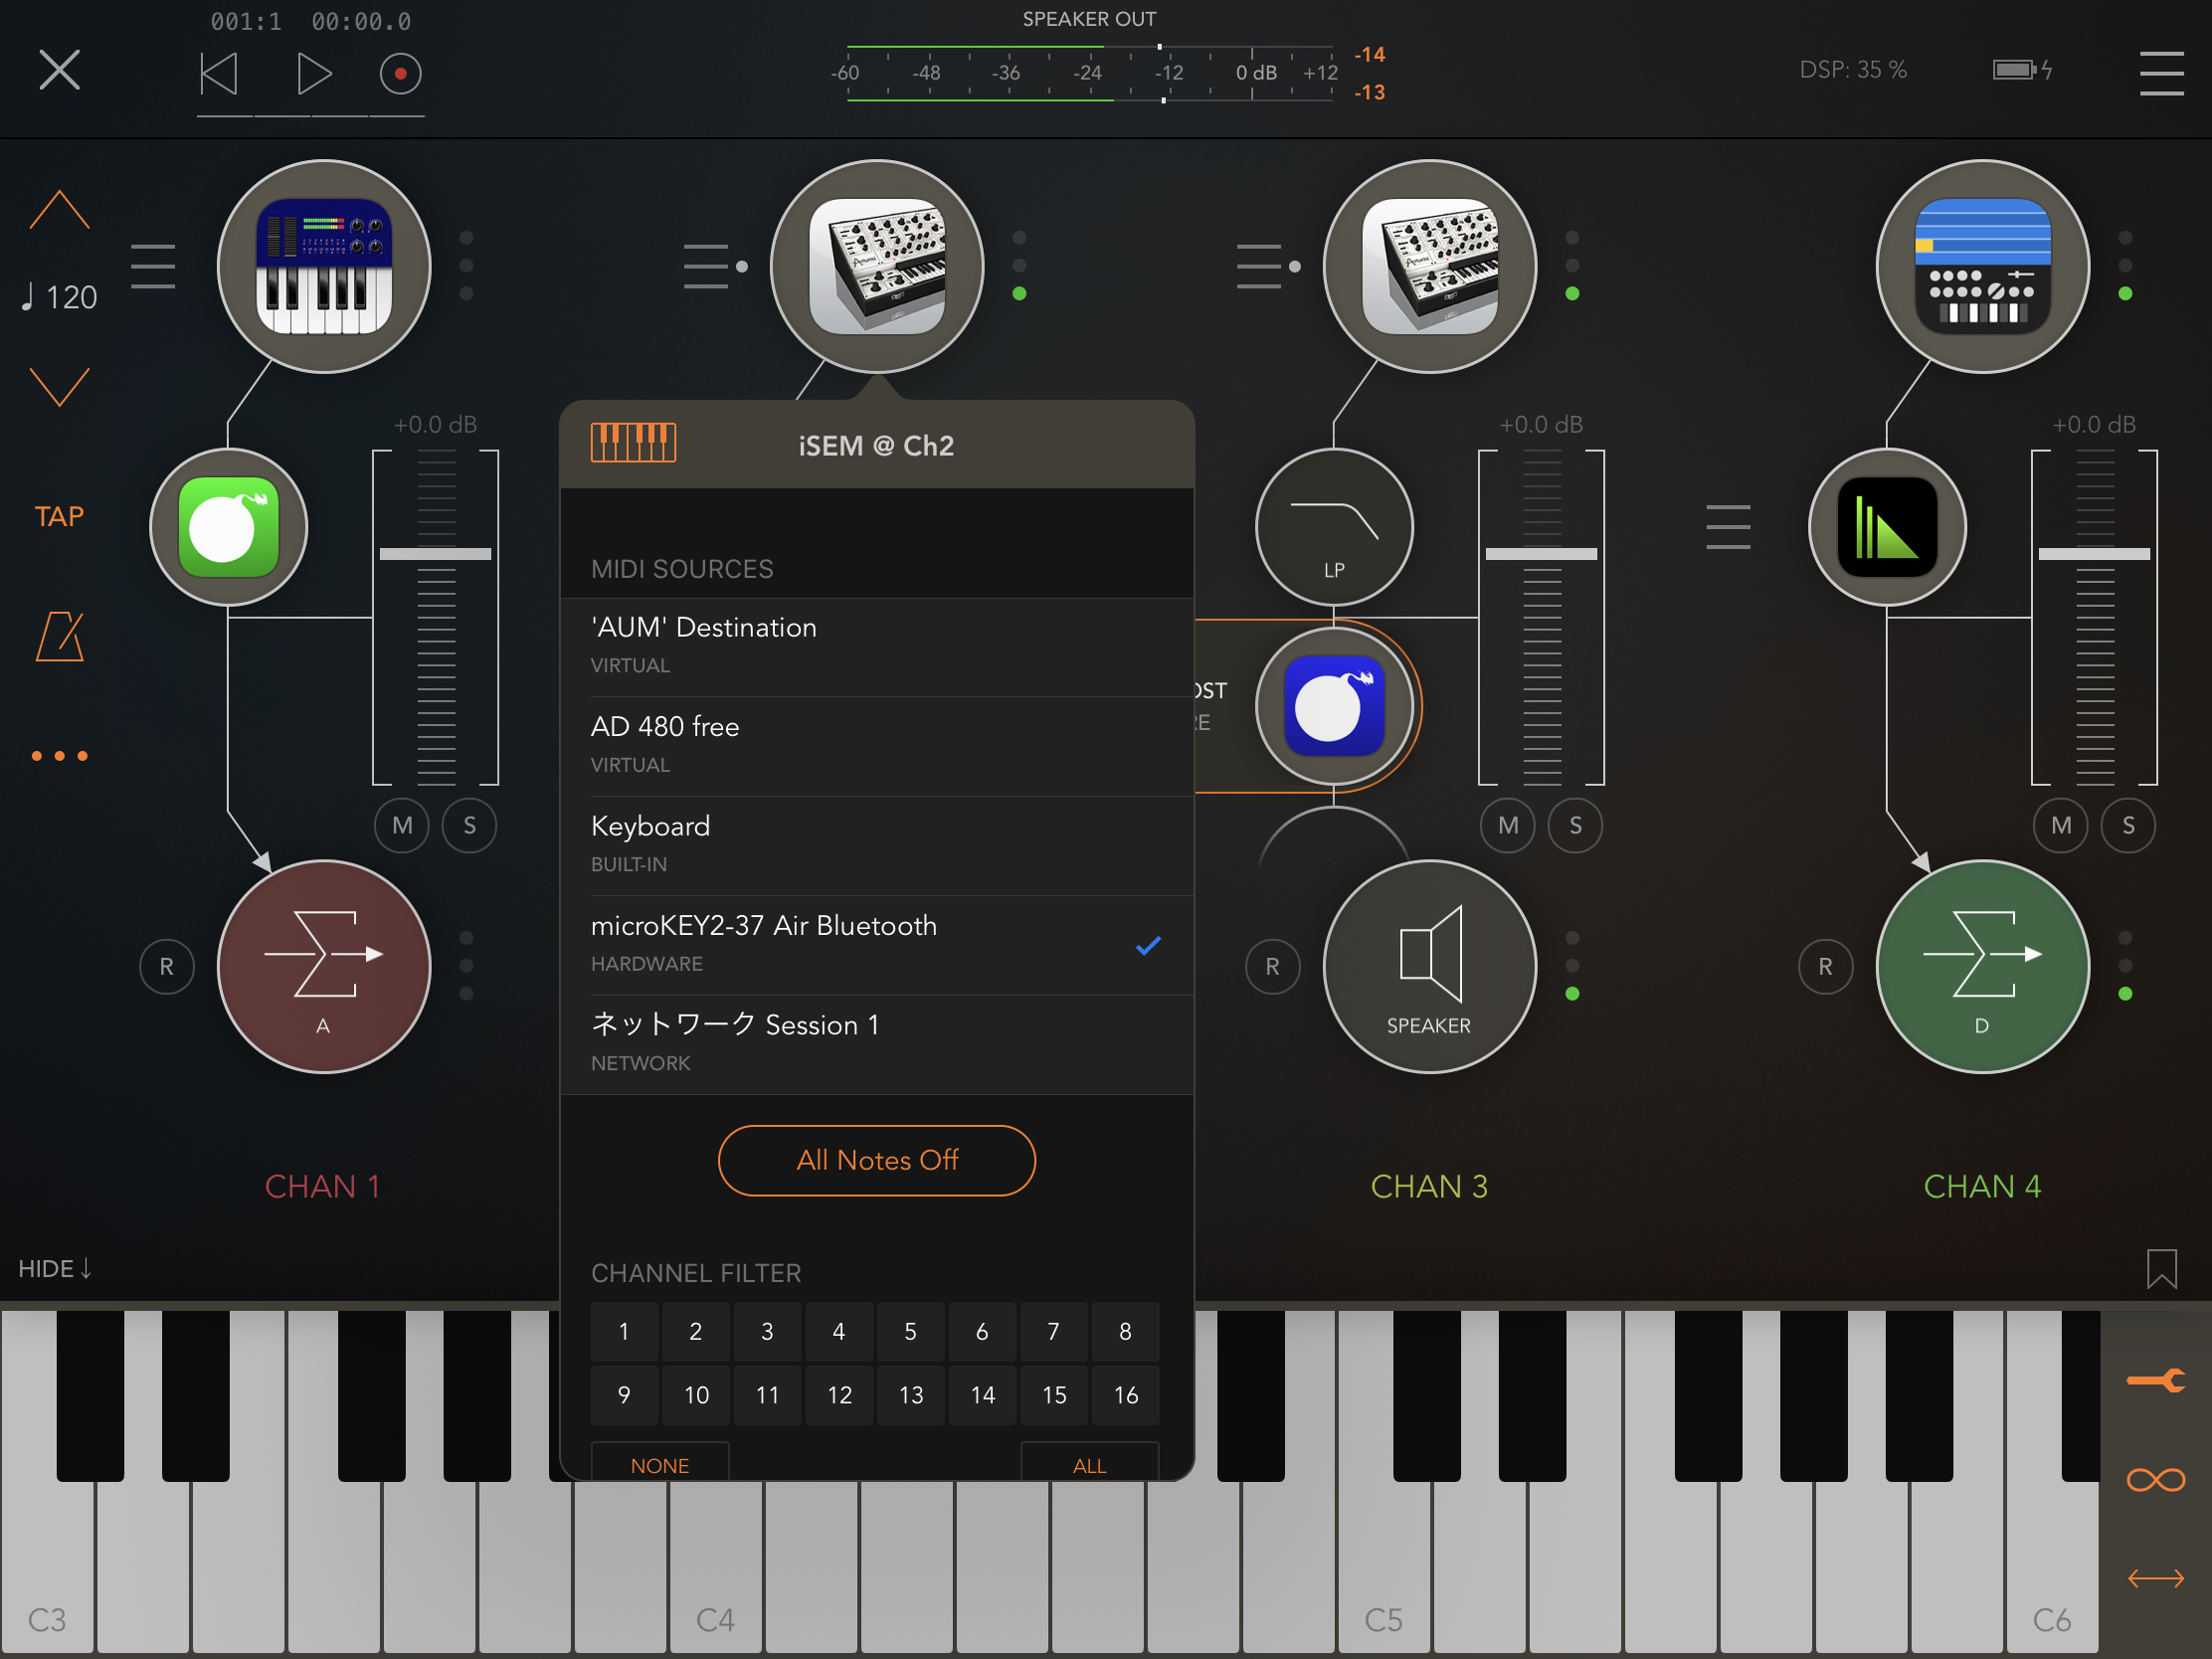Image resolution: width=2212 pixels, height=1659 pixels.
Task: Solo Chan 3
Action: (x=1576, y=825)
